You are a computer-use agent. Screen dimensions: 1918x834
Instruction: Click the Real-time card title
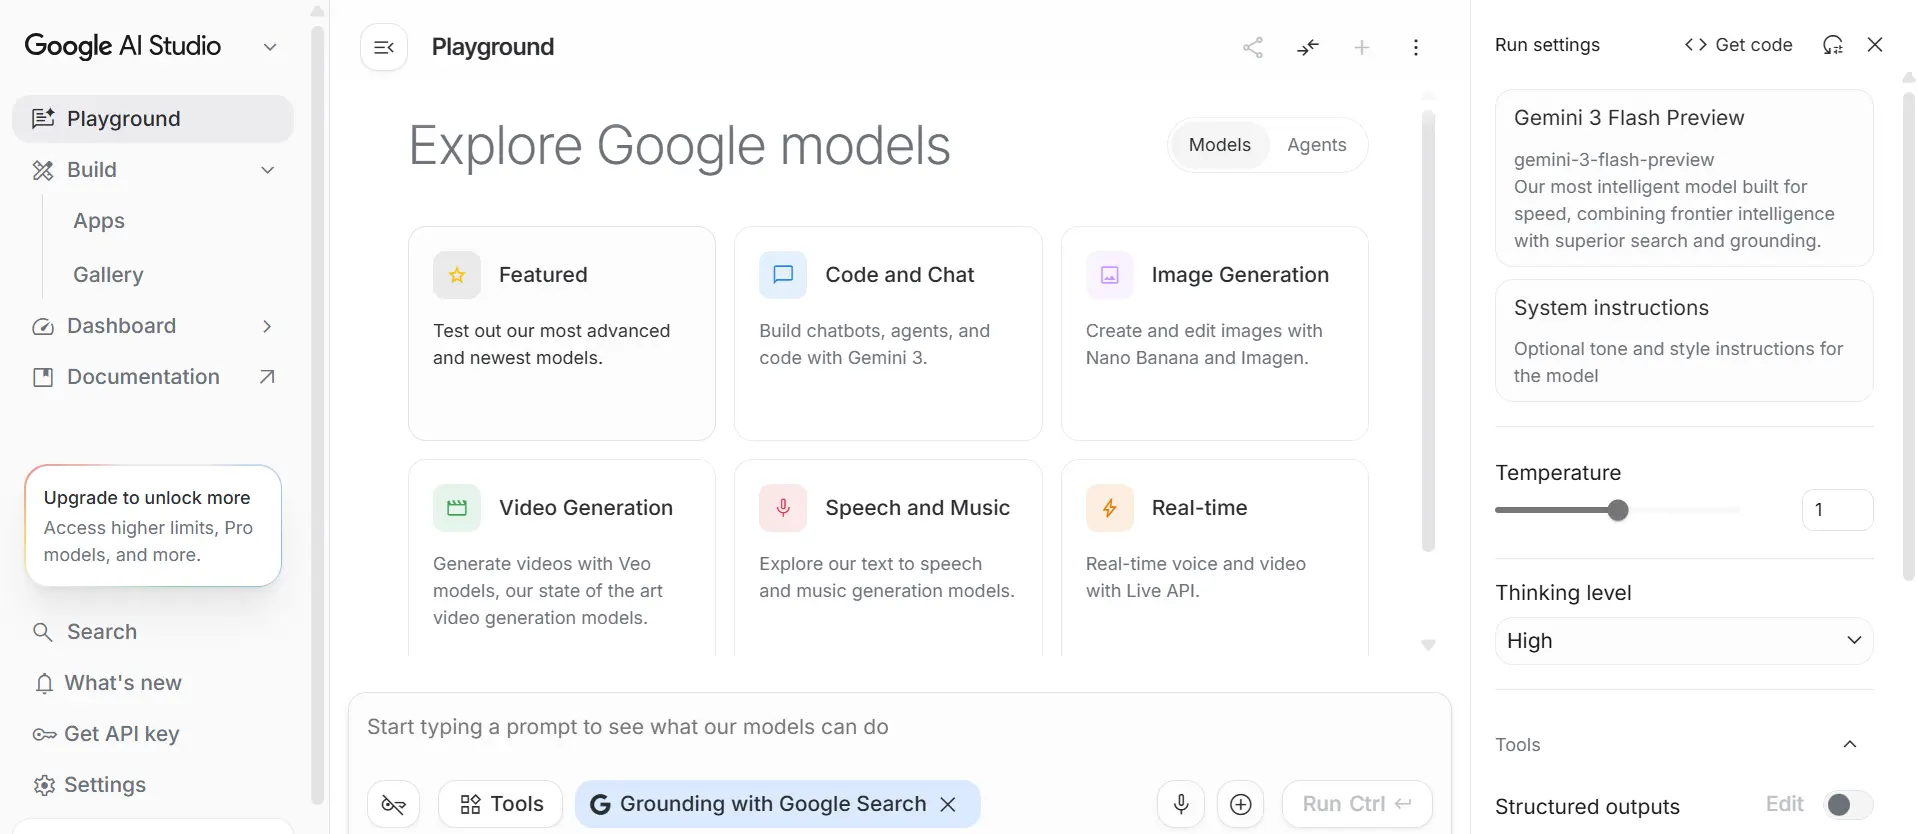coord(1199,508)
